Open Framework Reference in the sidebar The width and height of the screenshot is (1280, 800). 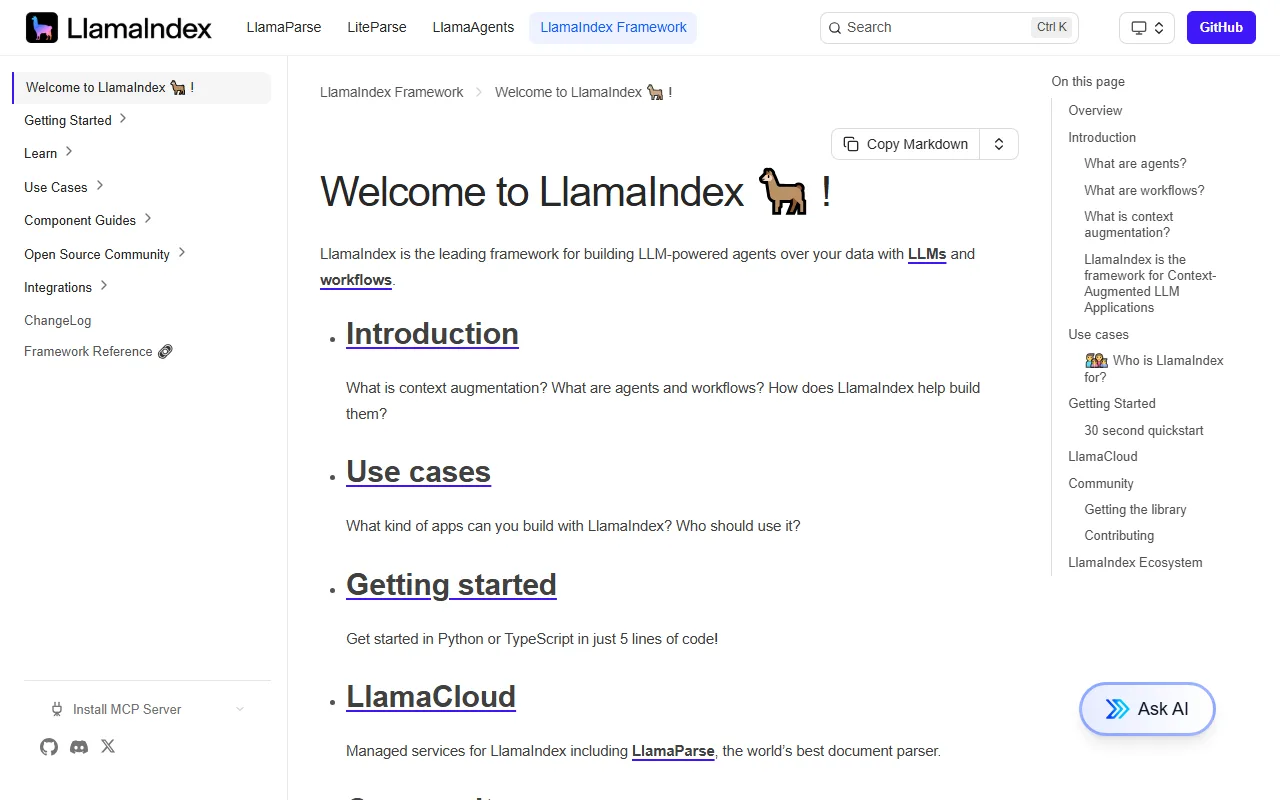[98, 352]
